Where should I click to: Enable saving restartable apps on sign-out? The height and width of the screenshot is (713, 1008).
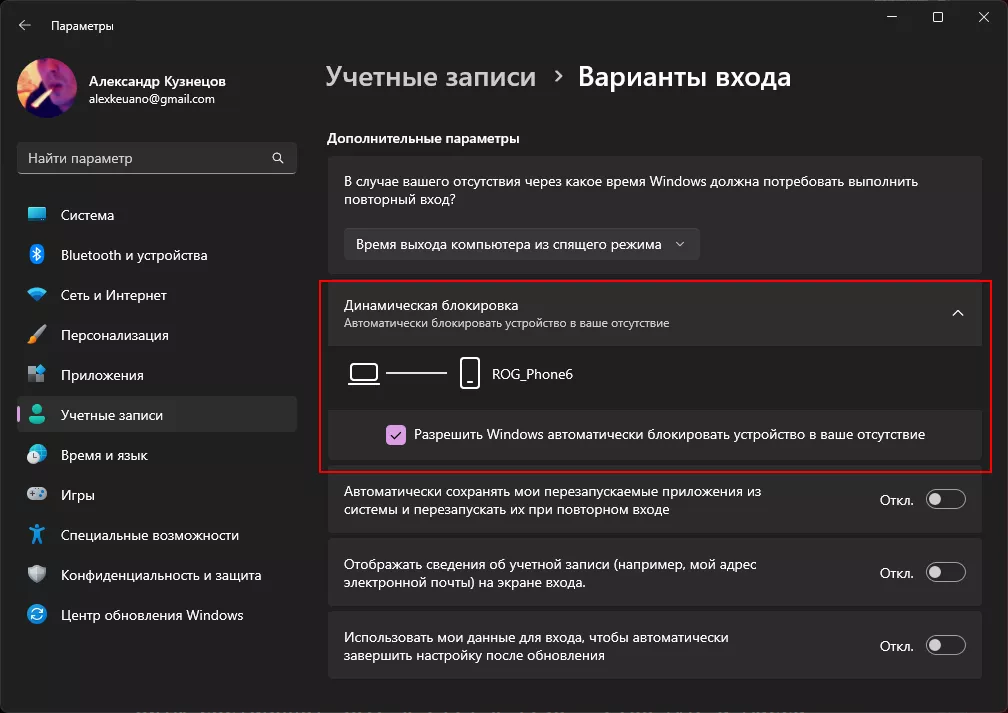(x=946, y=498)
